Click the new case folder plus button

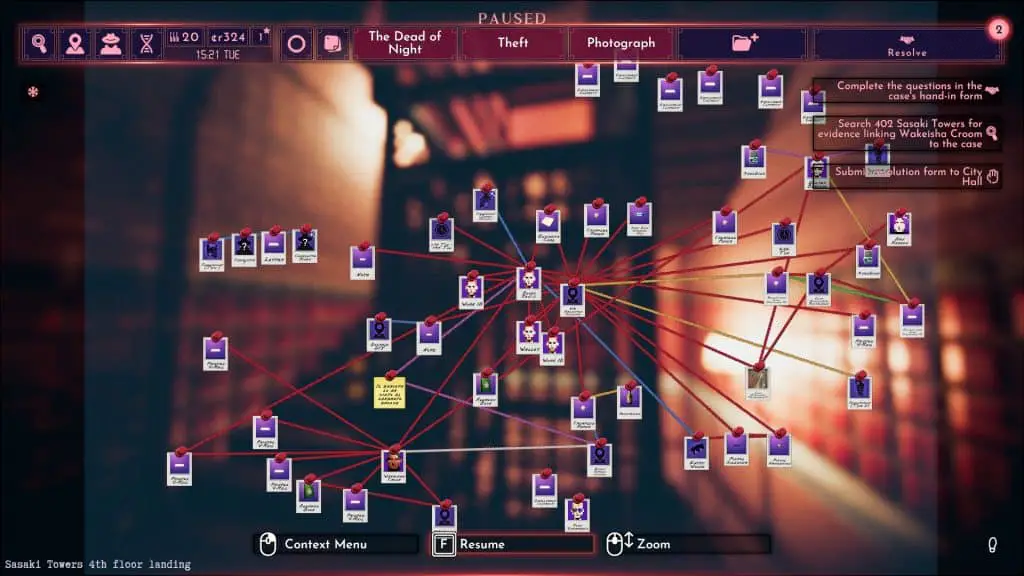coord(743,43)
